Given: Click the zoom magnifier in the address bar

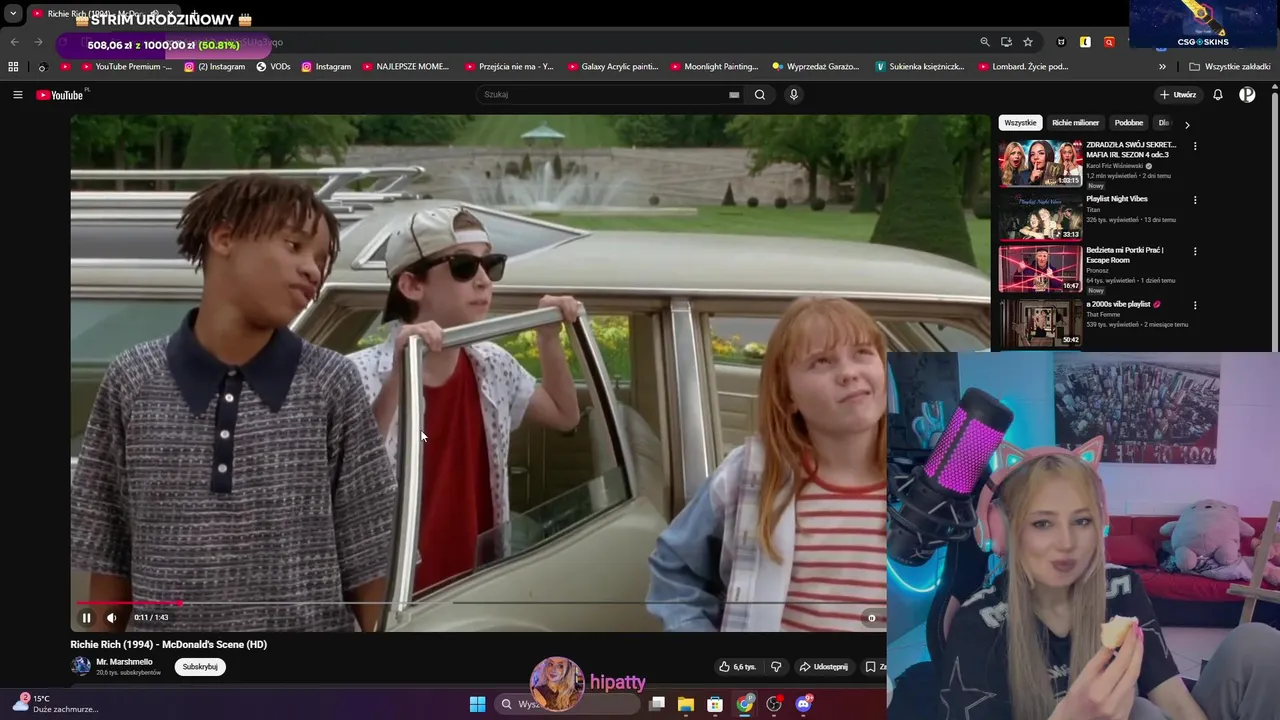Looking at the screenshot, I should (985, 42).
